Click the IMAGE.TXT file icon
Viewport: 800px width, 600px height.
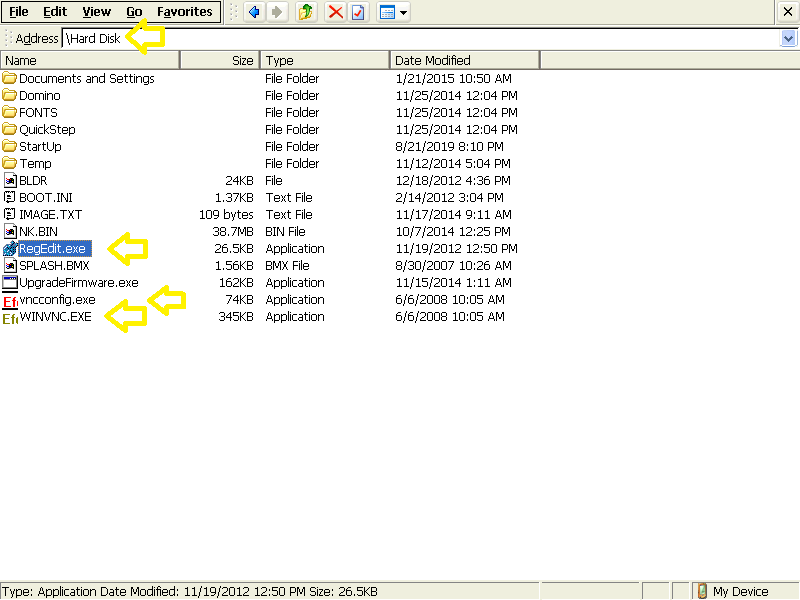[10, 214]
